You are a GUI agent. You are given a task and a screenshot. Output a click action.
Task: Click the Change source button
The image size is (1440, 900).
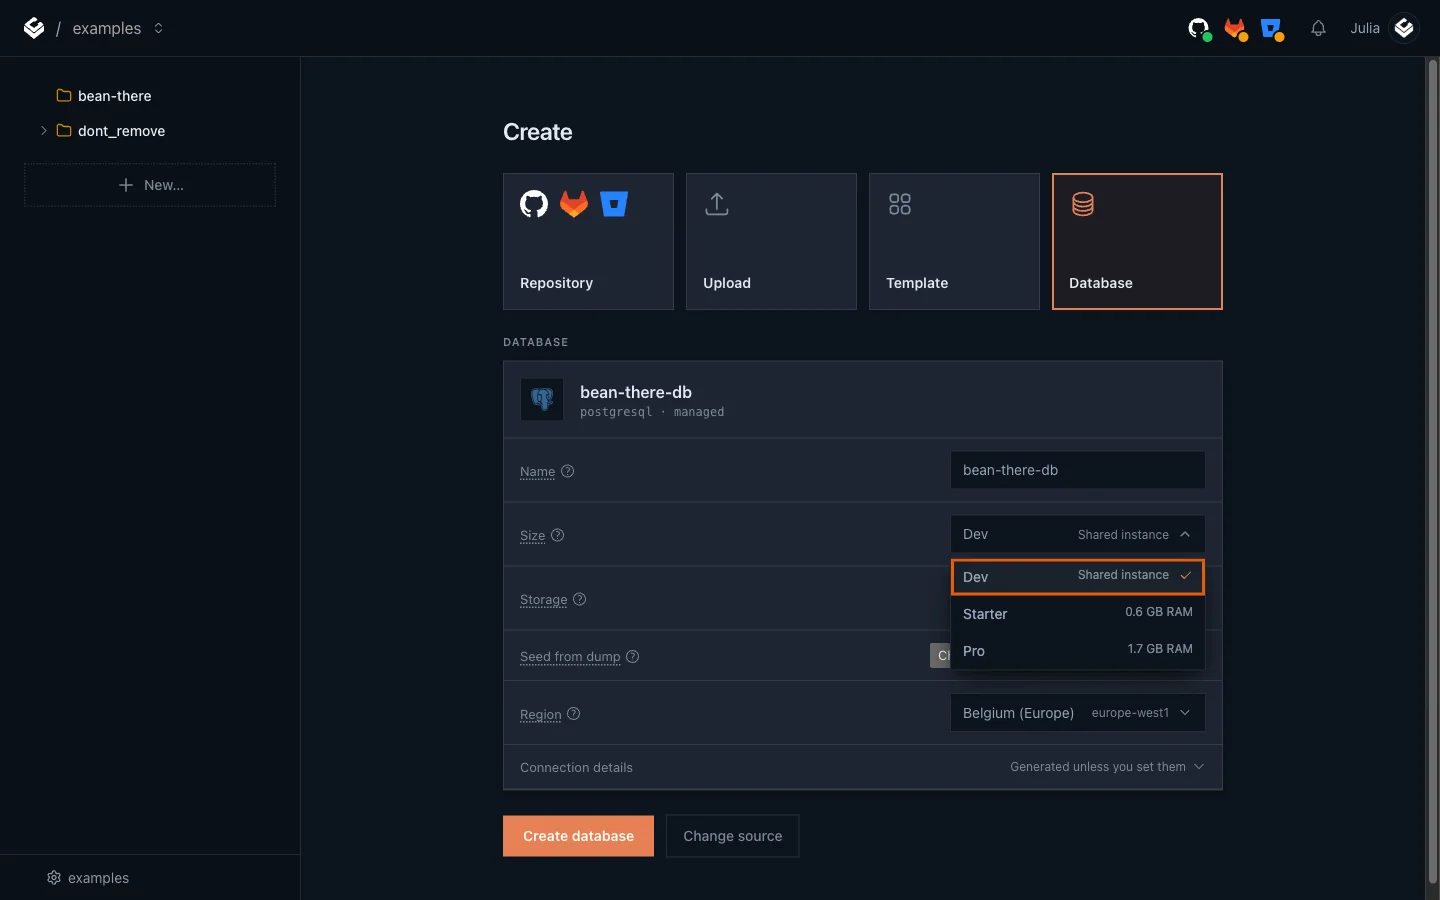732,836
